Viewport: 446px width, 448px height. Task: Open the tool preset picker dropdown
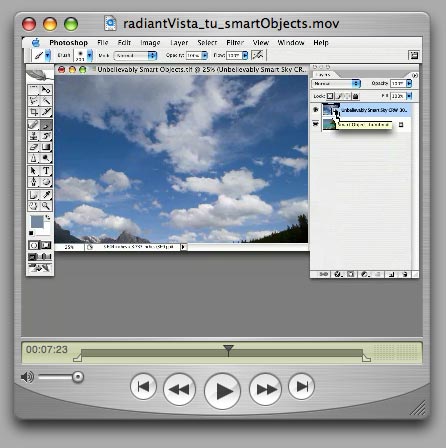48,55
